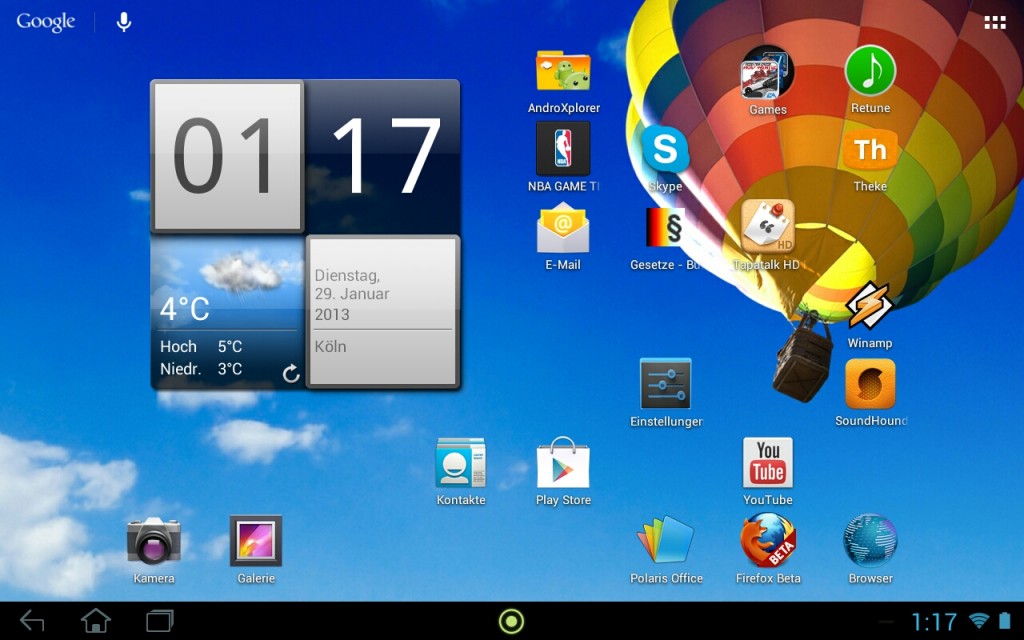Screen dimensions: 1024x640
Task: Tap the Google search logo
Action: [46, 22]
